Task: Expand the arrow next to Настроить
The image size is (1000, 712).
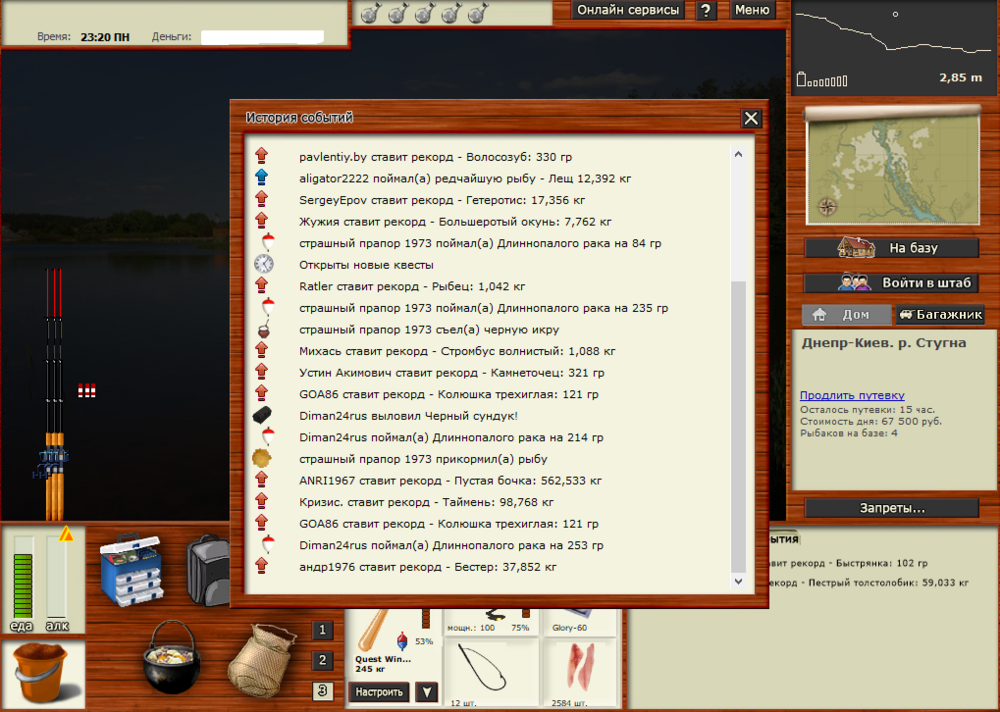Action: point(427,692)
